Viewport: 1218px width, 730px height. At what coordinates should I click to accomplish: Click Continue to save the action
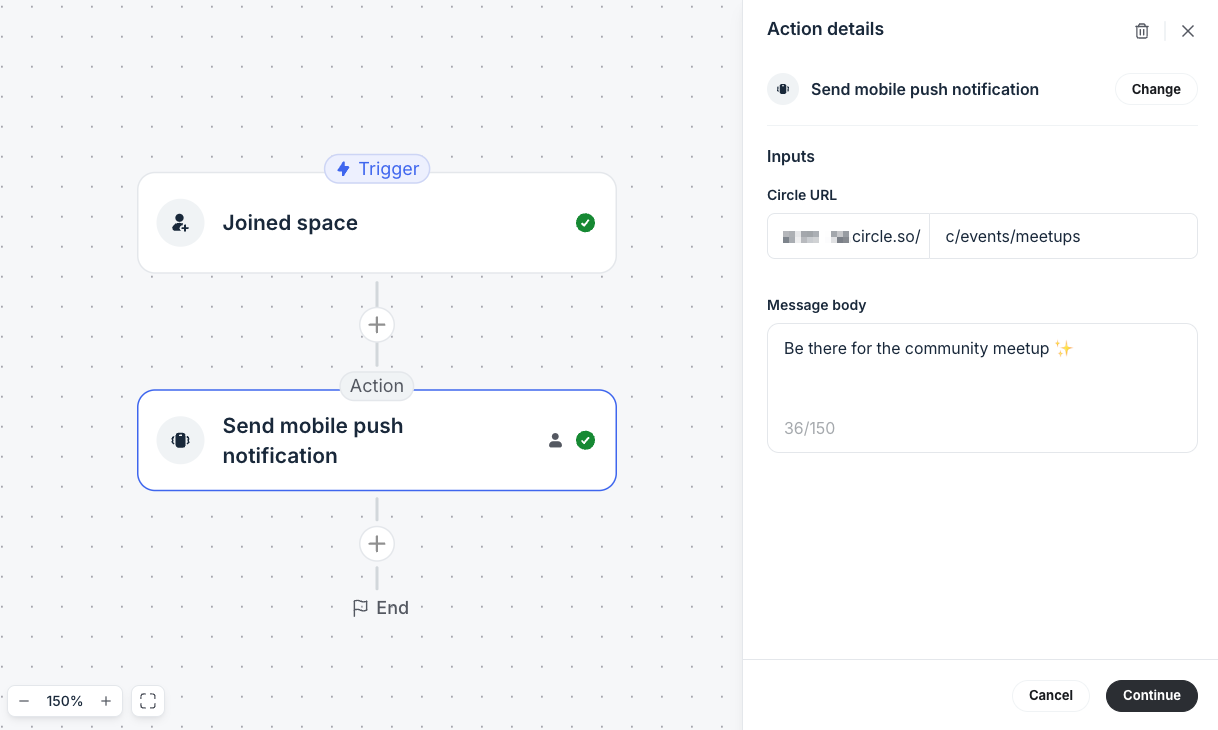1151,695
